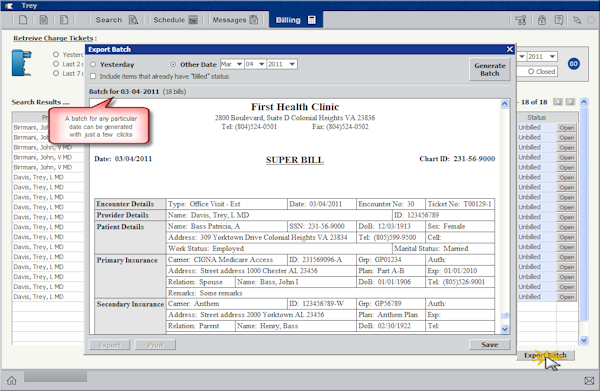Click the Generate Batch button
Screen dimensions: 600x391
[489, 69]
